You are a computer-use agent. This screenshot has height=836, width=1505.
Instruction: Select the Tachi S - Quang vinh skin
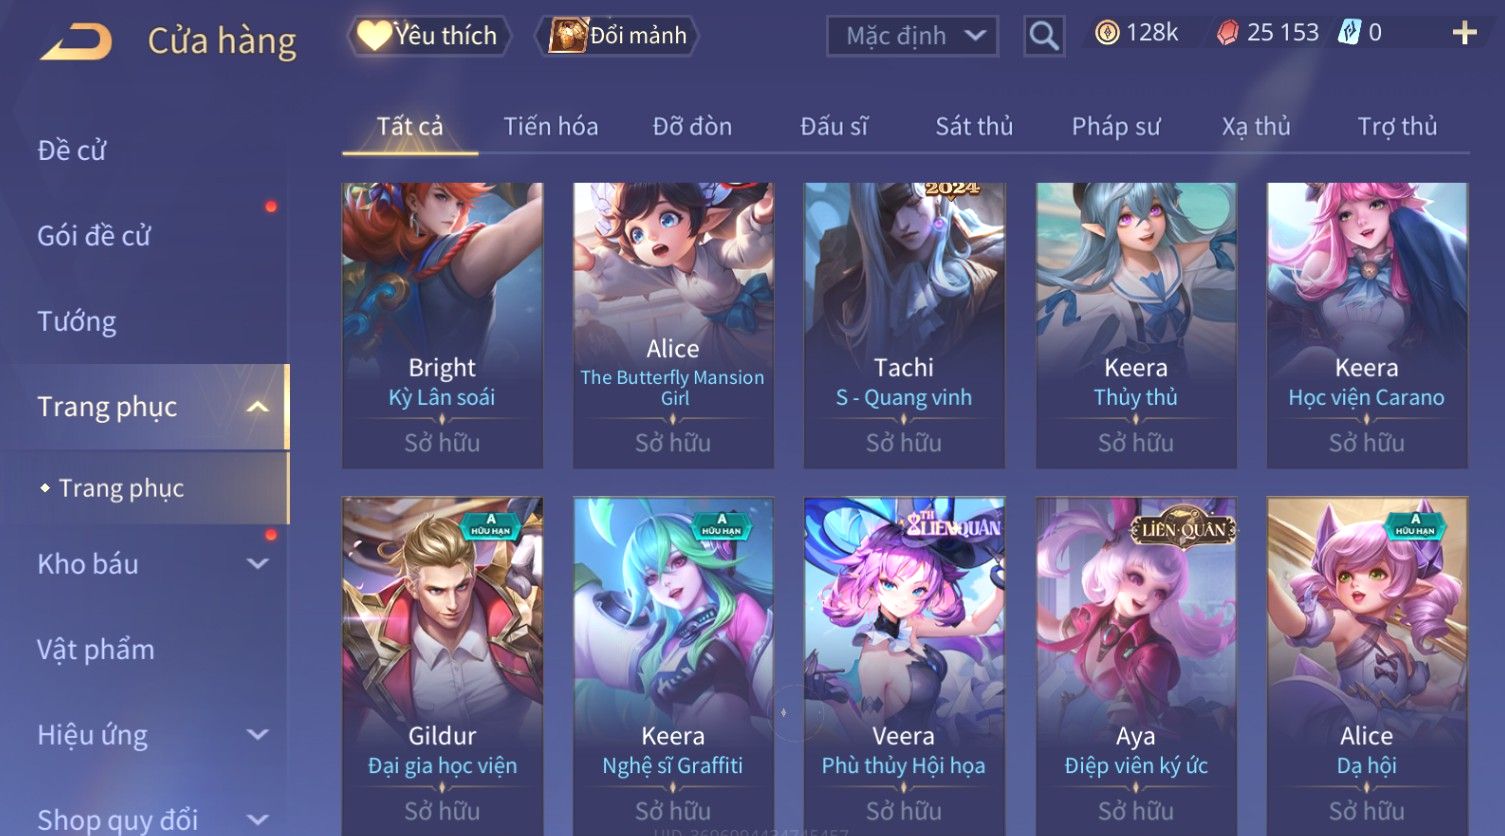click(x=904, y=325)
